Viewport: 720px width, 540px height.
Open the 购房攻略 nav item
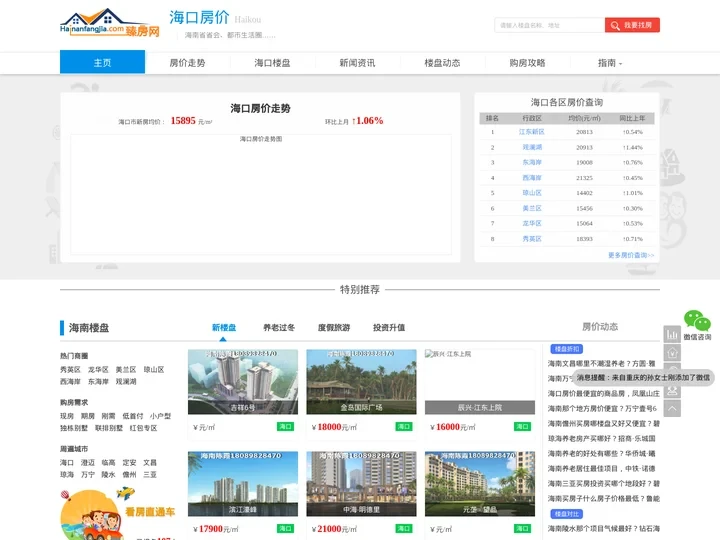527,63
